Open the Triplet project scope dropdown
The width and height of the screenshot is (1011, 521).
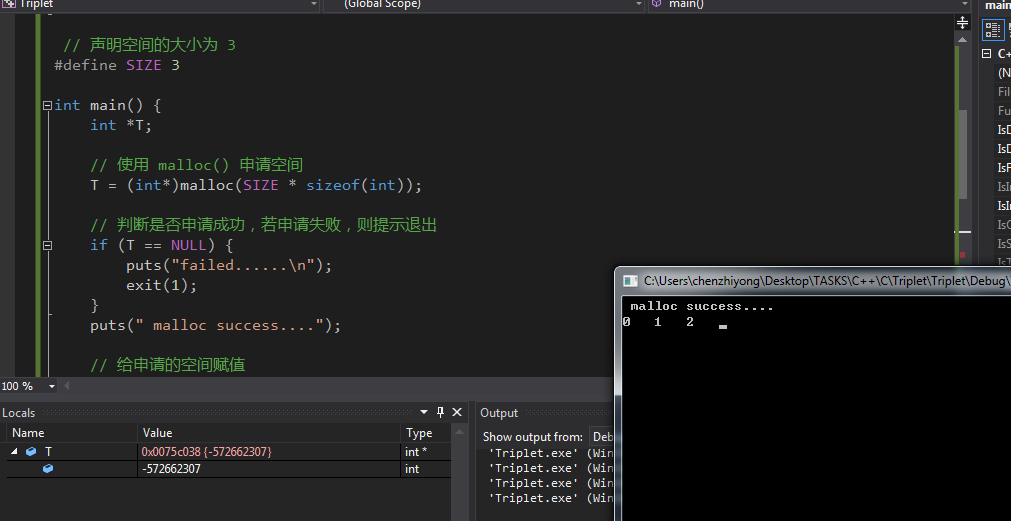tap(314, 4)
